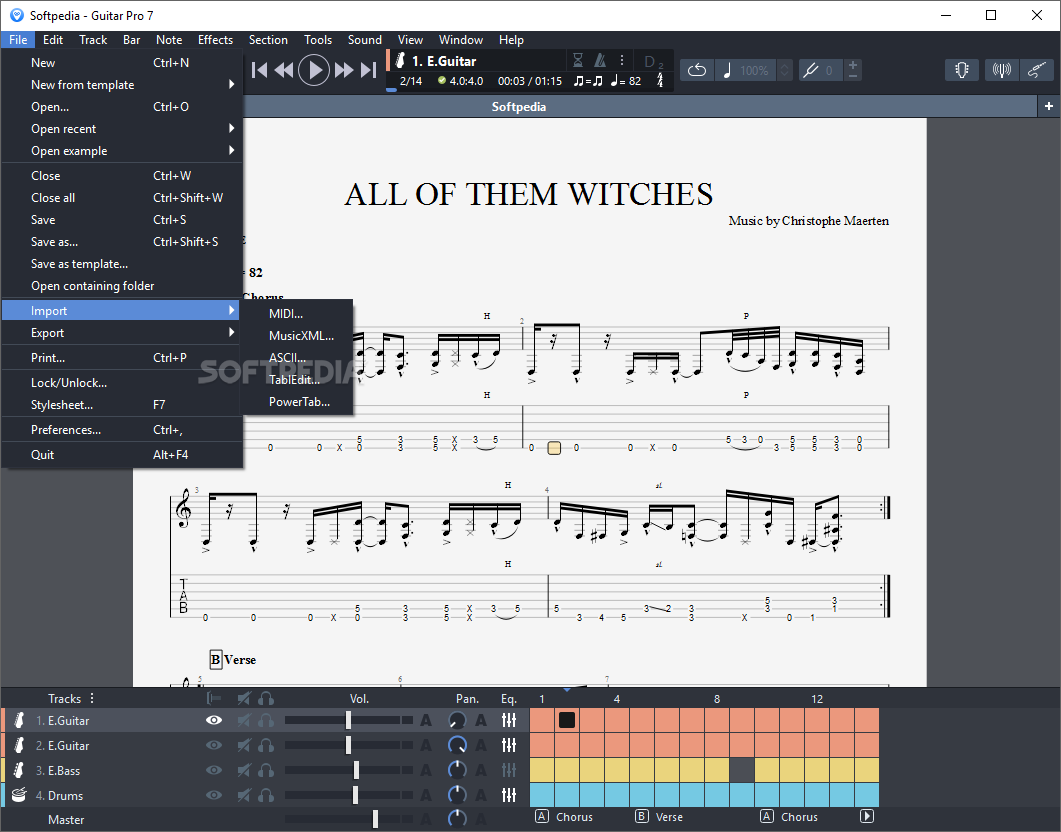This screenshot has height=832, width=1061.
Task: Click the relative speed stepper arrows
Action: (x=784, y=70)
